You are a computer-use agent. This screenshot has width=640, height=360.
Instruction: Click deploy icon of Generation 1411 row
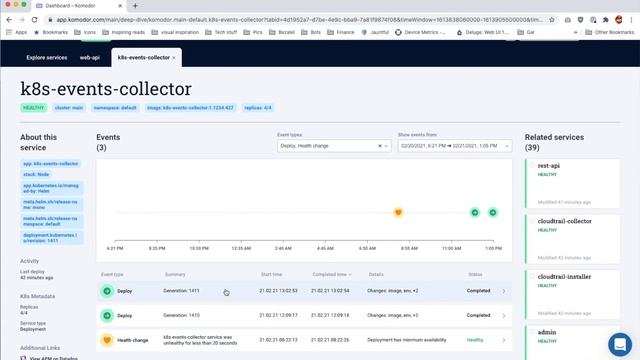107,291
